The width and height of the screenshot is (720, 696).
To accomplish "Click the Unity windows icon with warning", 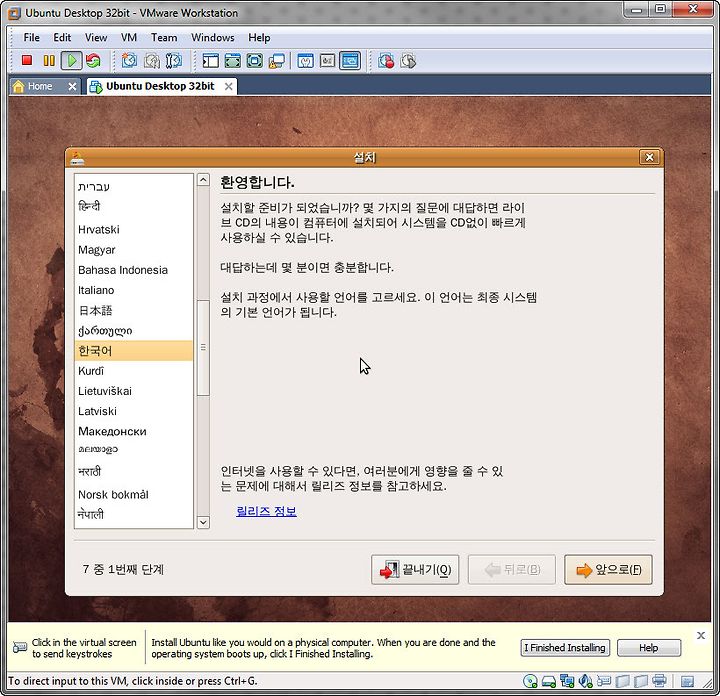I will coord(276,61).
